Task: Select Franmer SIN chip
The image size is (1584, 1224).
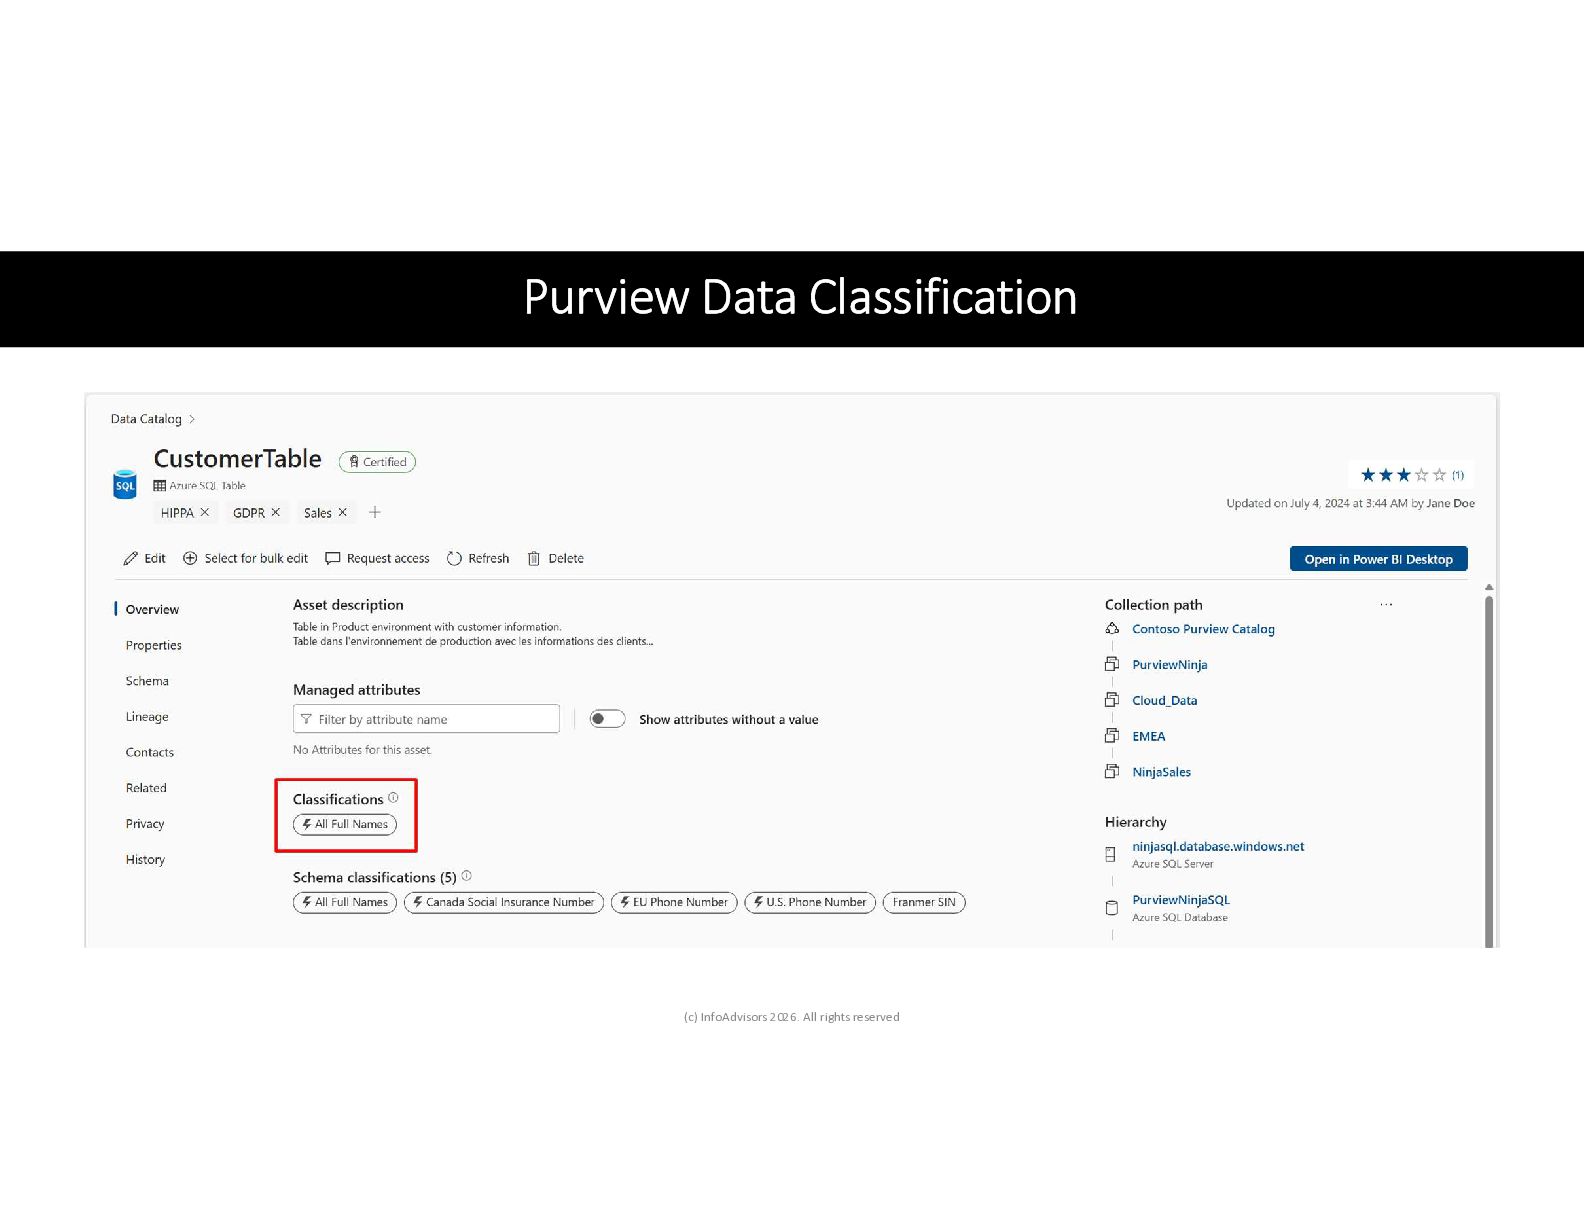Action: [924, 902]
